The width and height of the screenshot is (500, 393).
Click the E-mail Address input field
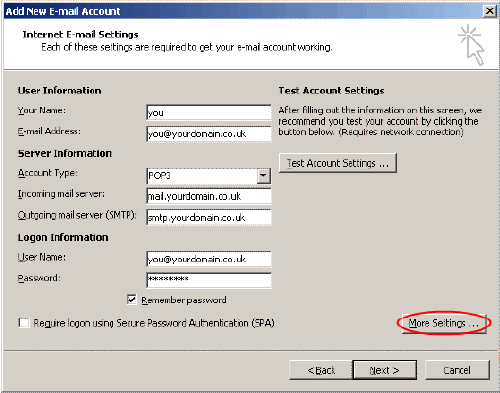tap(209, 134)
